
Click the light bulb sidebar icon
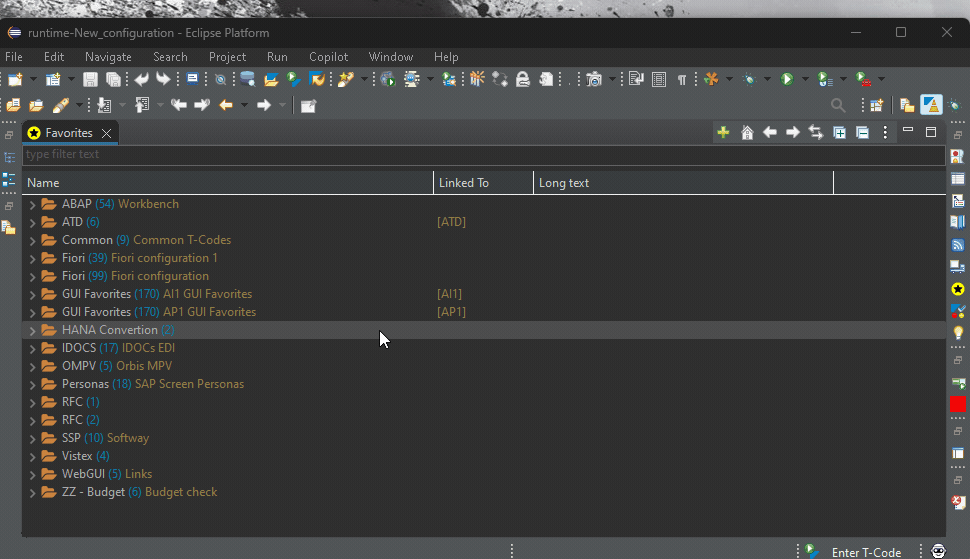pyautogui.click(x=958, y=333)
